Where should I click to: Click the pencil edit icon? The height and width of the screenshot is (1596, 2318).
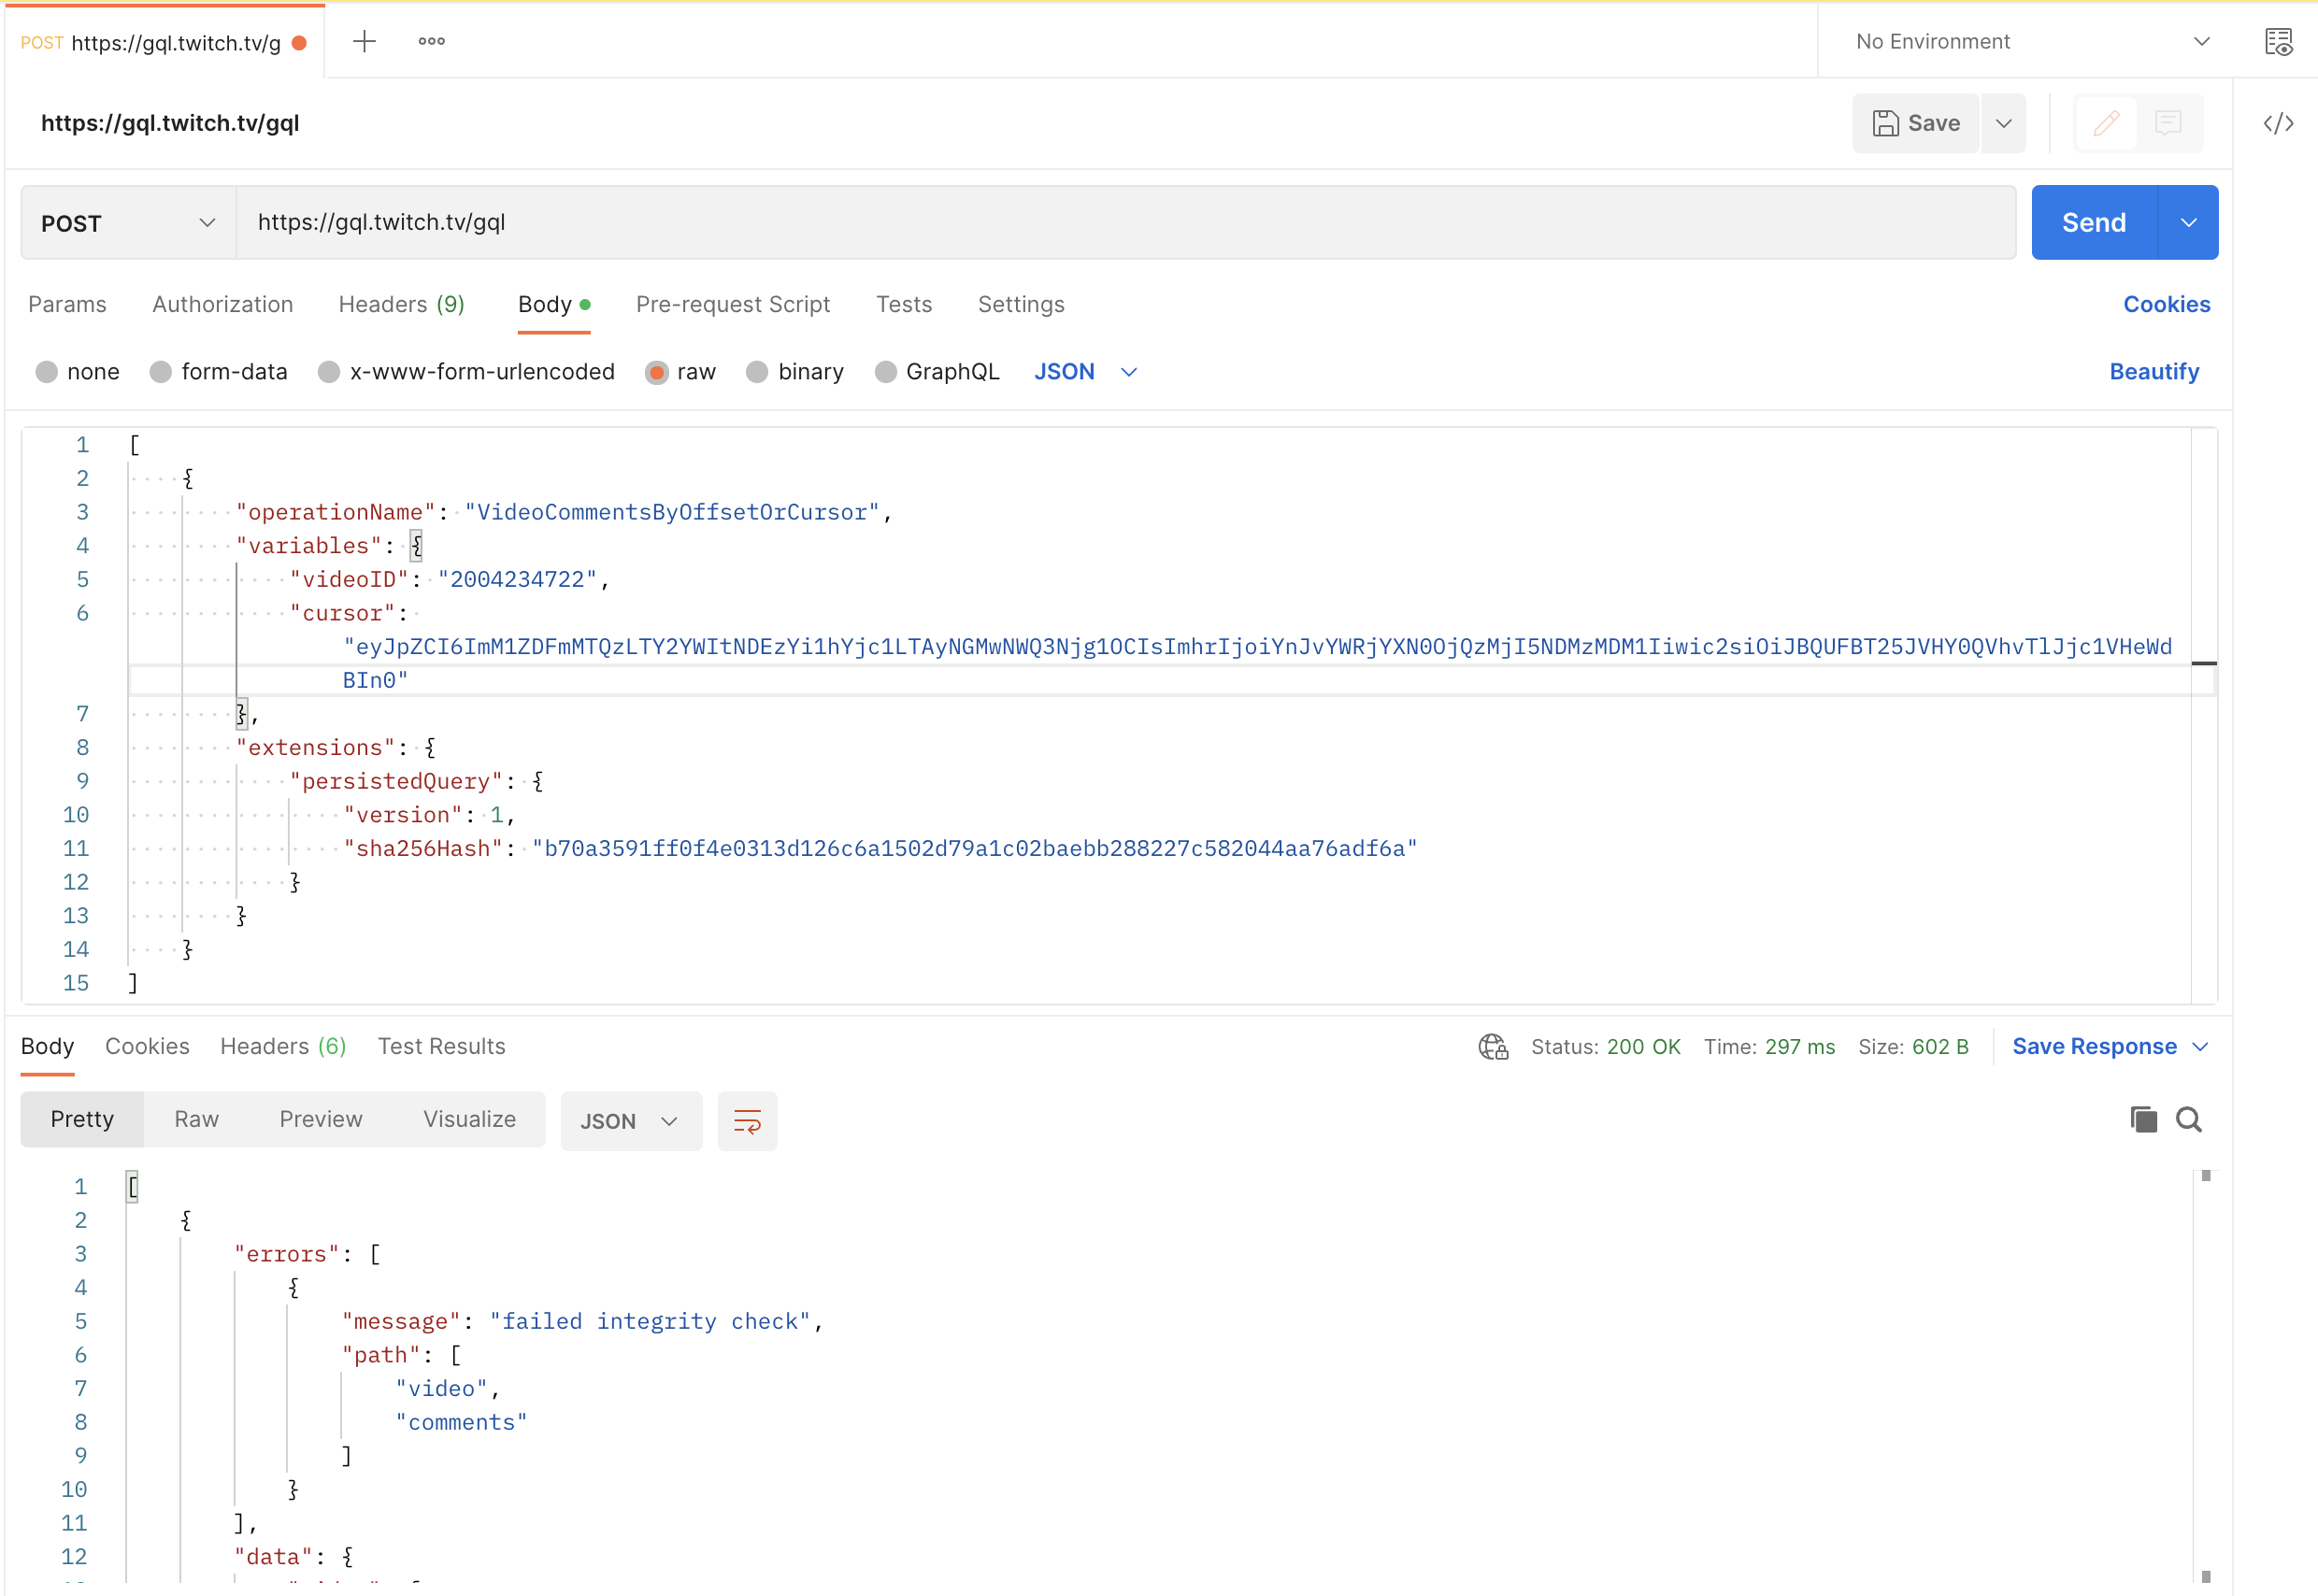2105,123
